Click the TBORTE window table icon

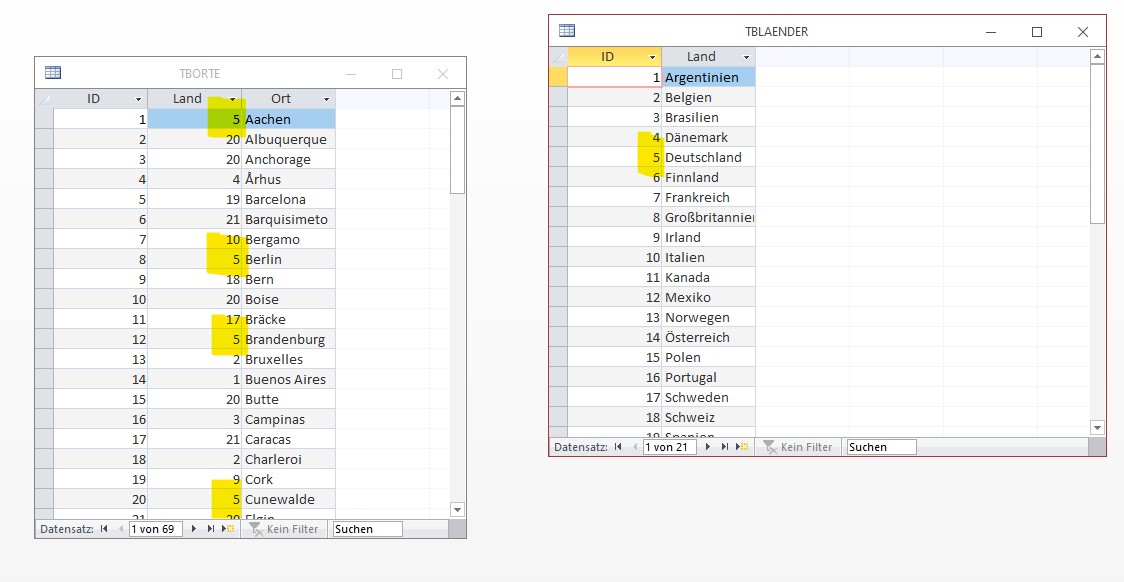pos(53,72)
